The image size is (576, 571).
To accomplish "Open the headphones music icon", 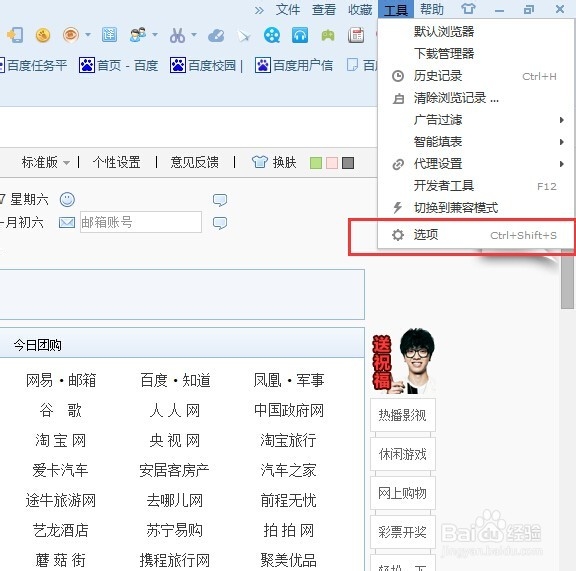I will 300,35.
